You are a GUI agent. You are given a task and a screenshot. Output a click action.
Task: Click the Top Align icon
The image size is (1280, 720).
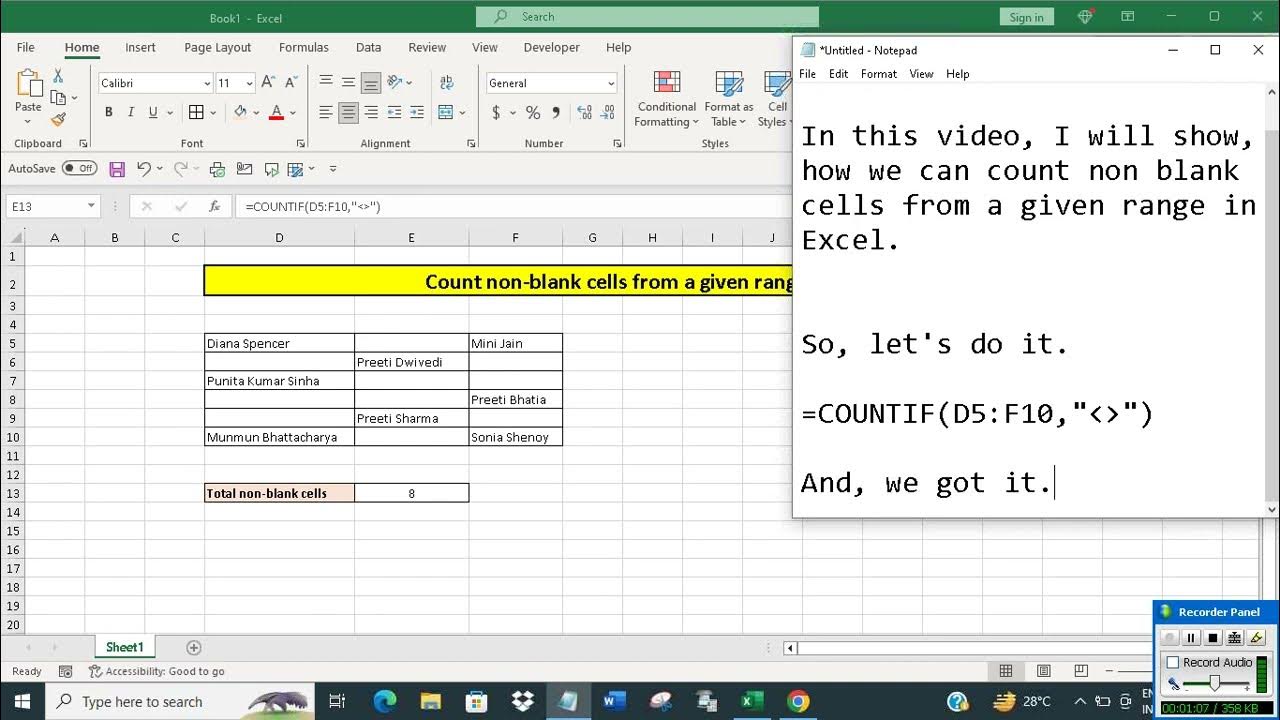click(x=326, y=82)
